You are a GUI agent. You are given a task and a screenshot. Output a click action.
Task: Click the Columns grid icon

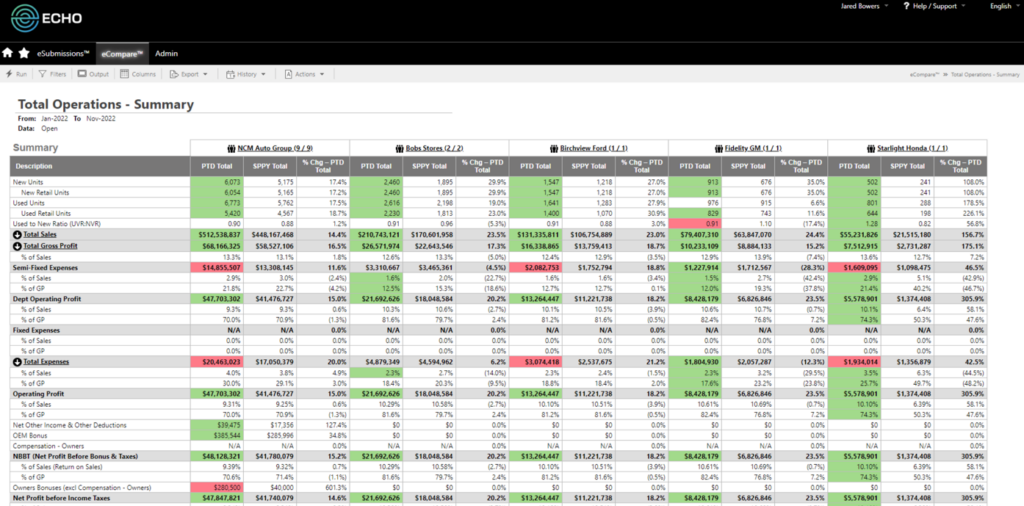[x=125, y=74]
